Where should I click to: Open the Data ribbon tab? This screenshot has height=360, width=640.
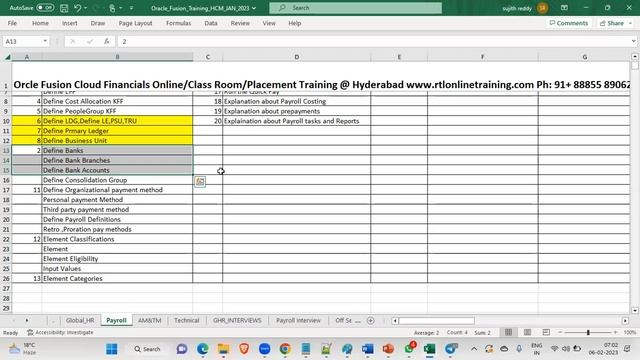tap(211, 23)
